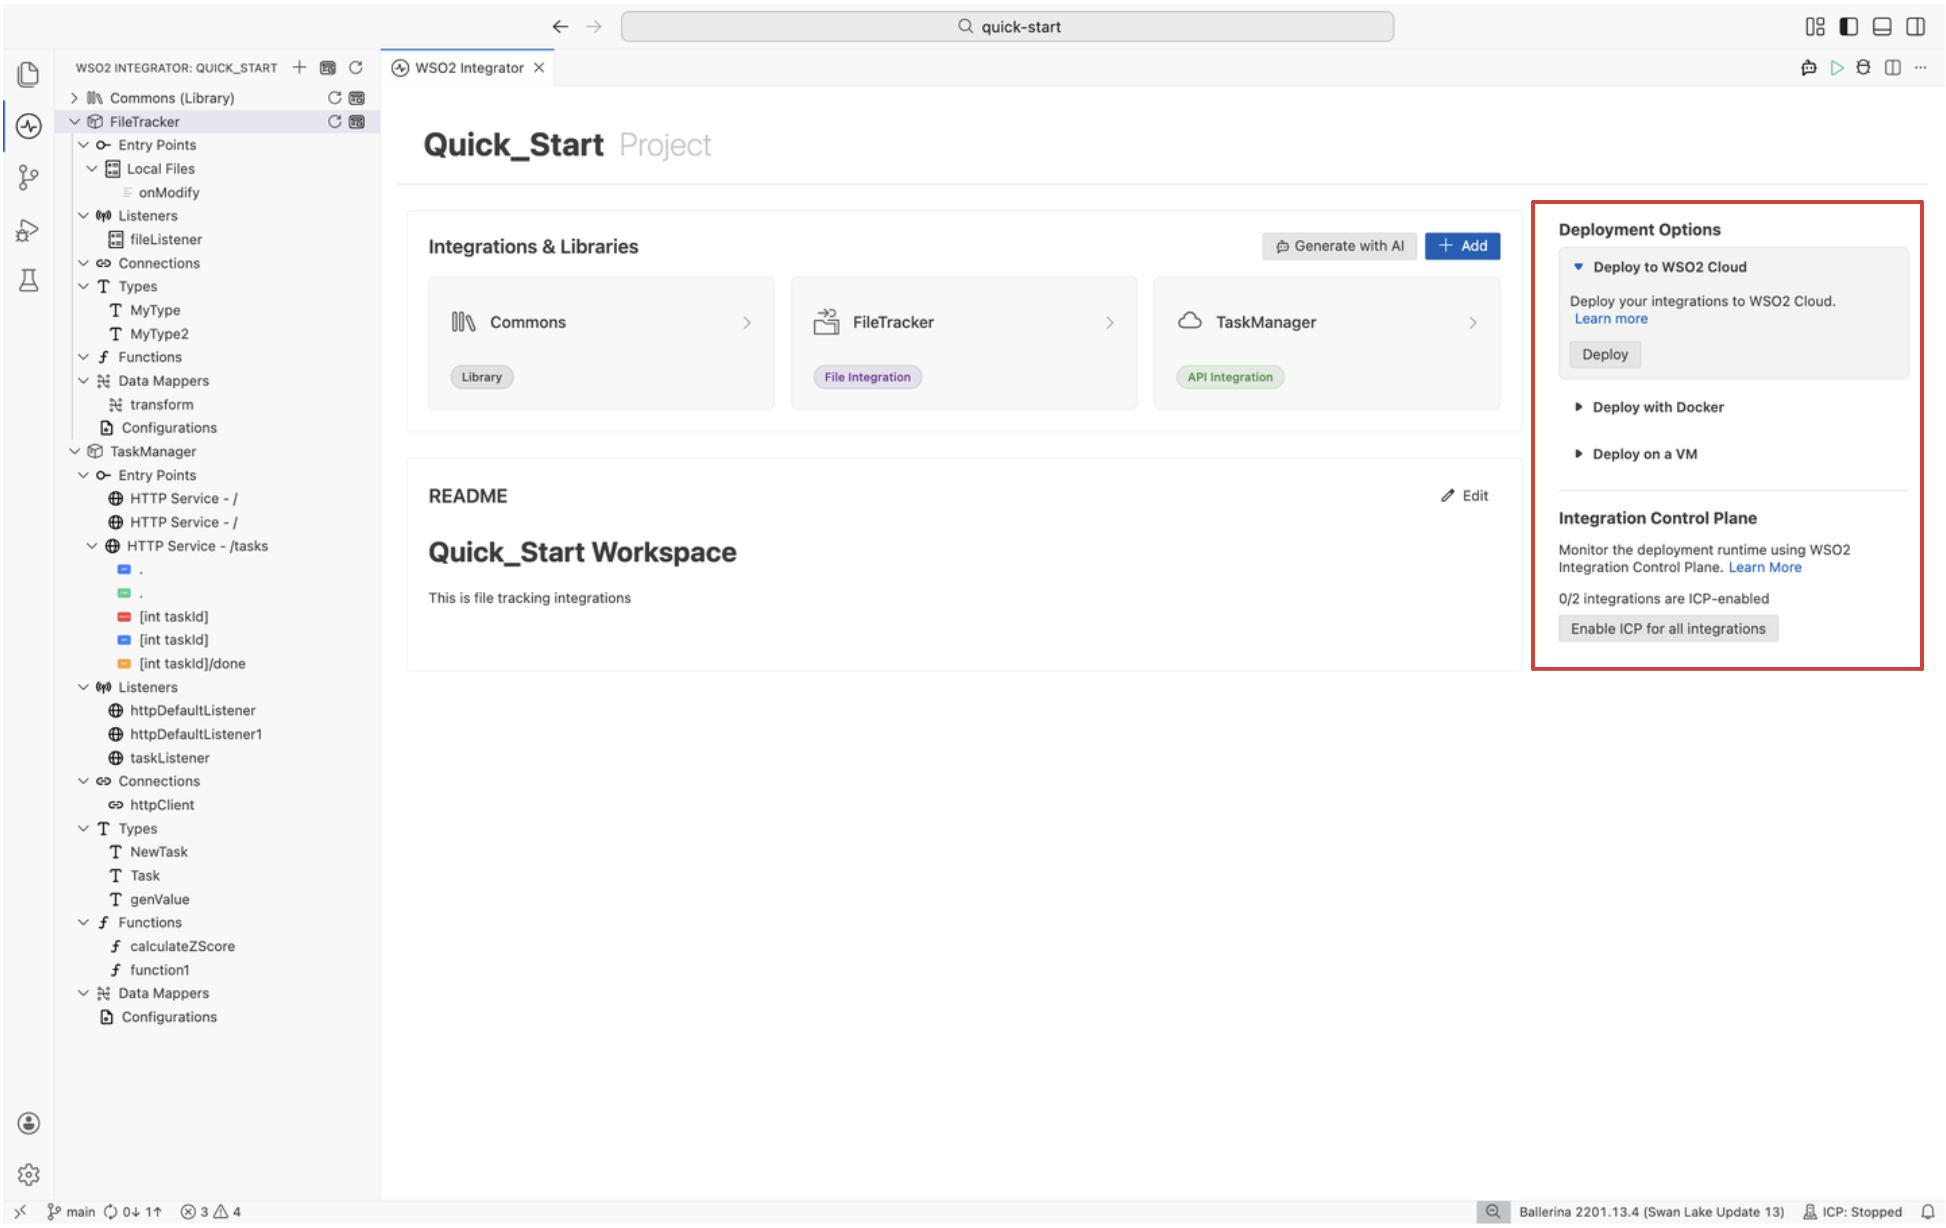Open the TaskManager integration card
The image size is (1946, 1228).
1327,343
